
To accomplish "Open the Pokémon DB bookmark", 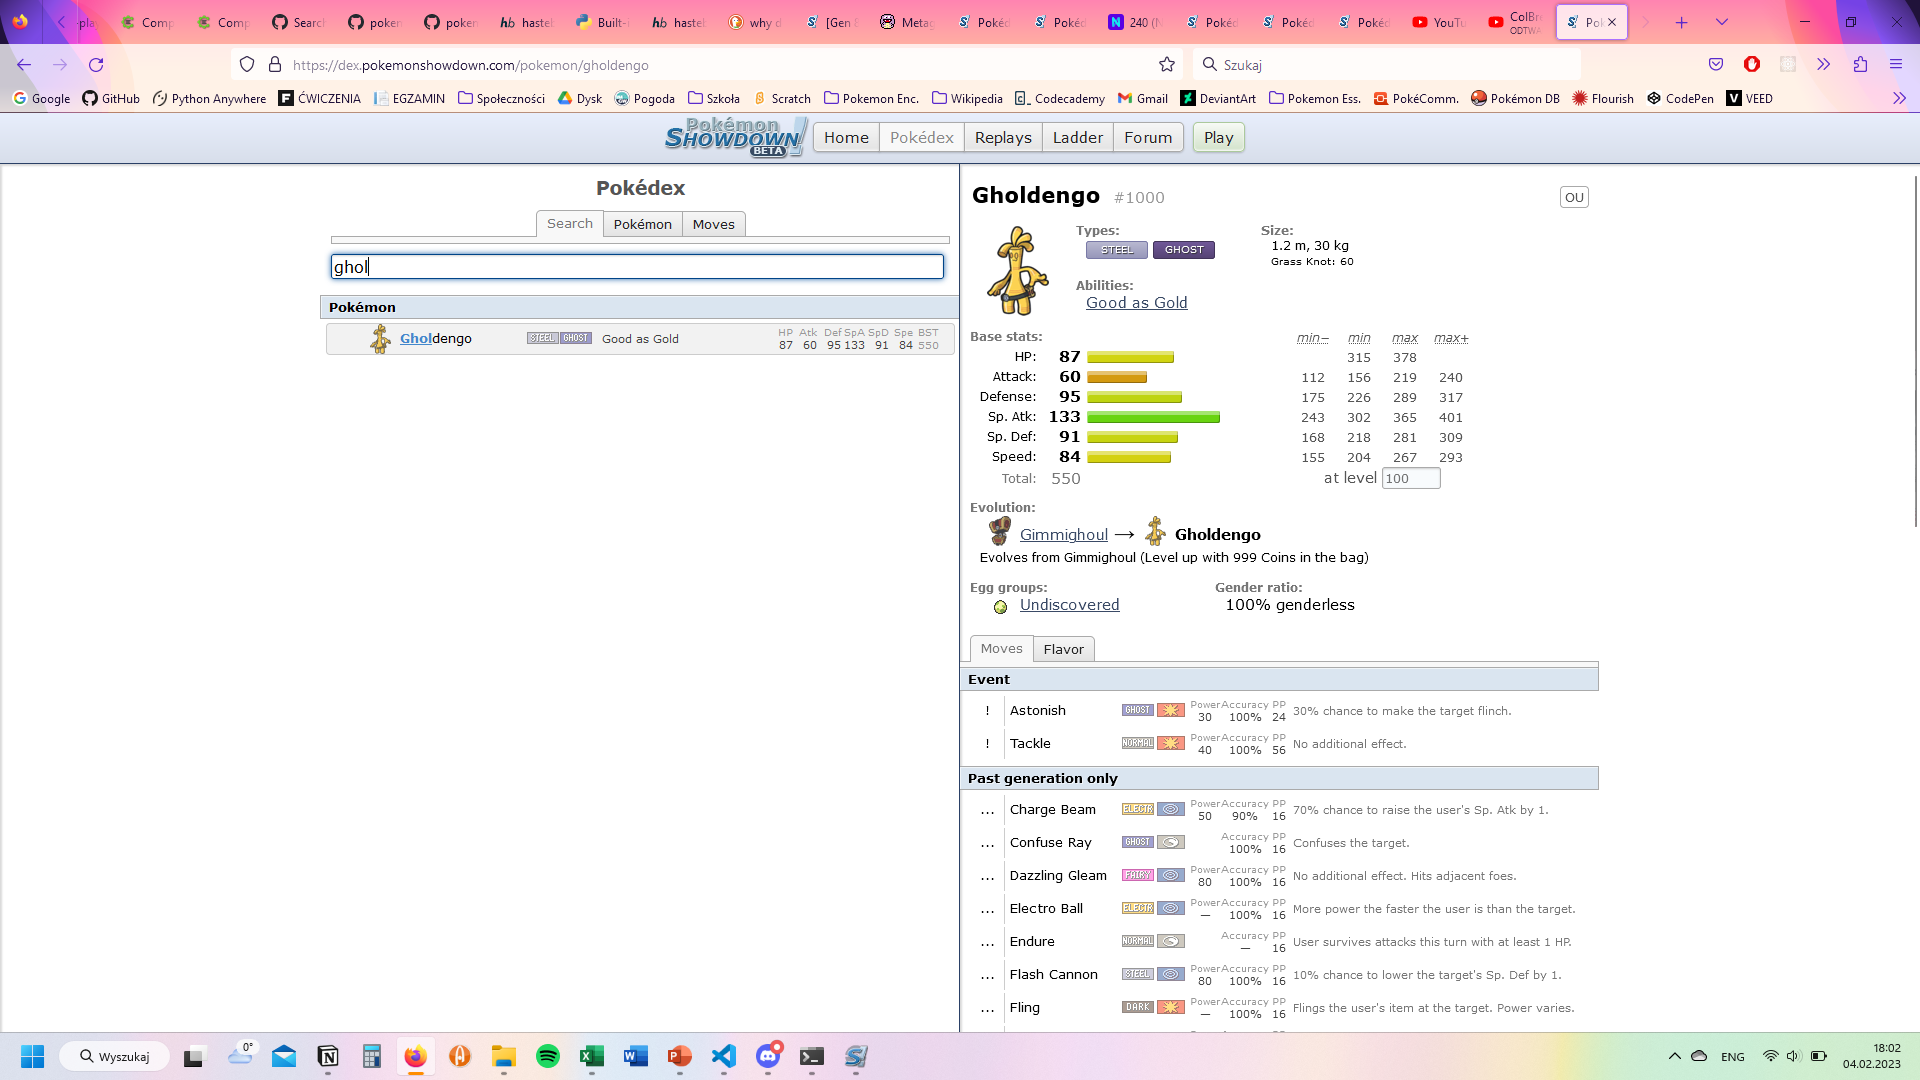I will (x=1515, y=98).
